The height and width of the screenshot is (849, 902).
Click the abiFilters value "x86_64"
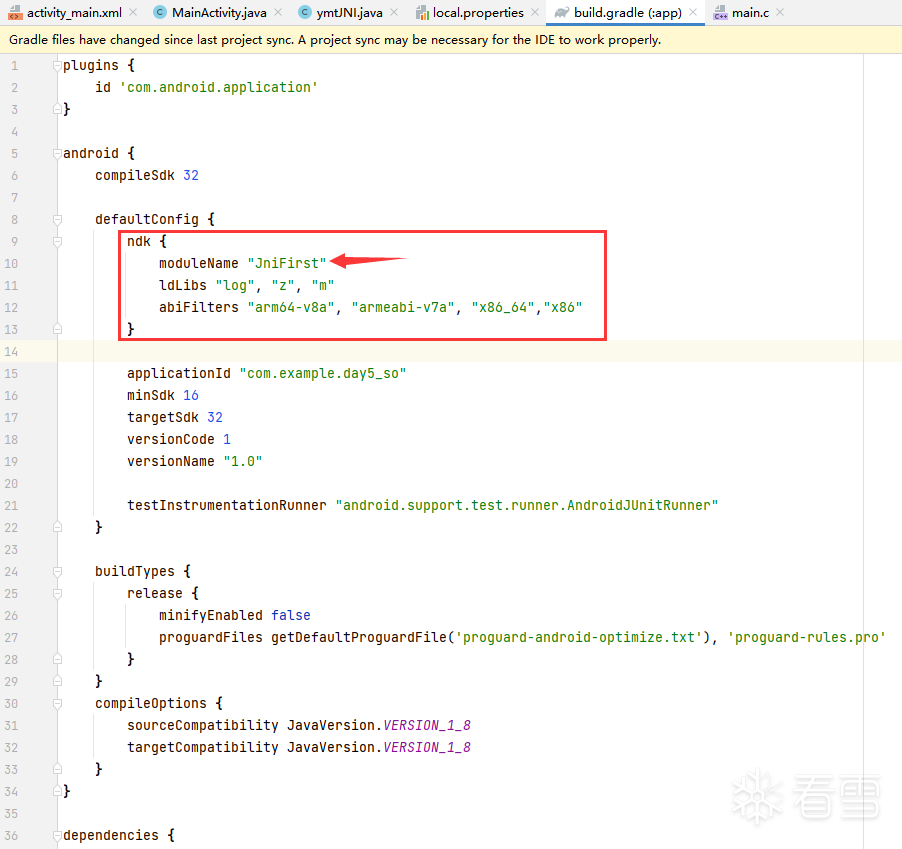[503, 308]
